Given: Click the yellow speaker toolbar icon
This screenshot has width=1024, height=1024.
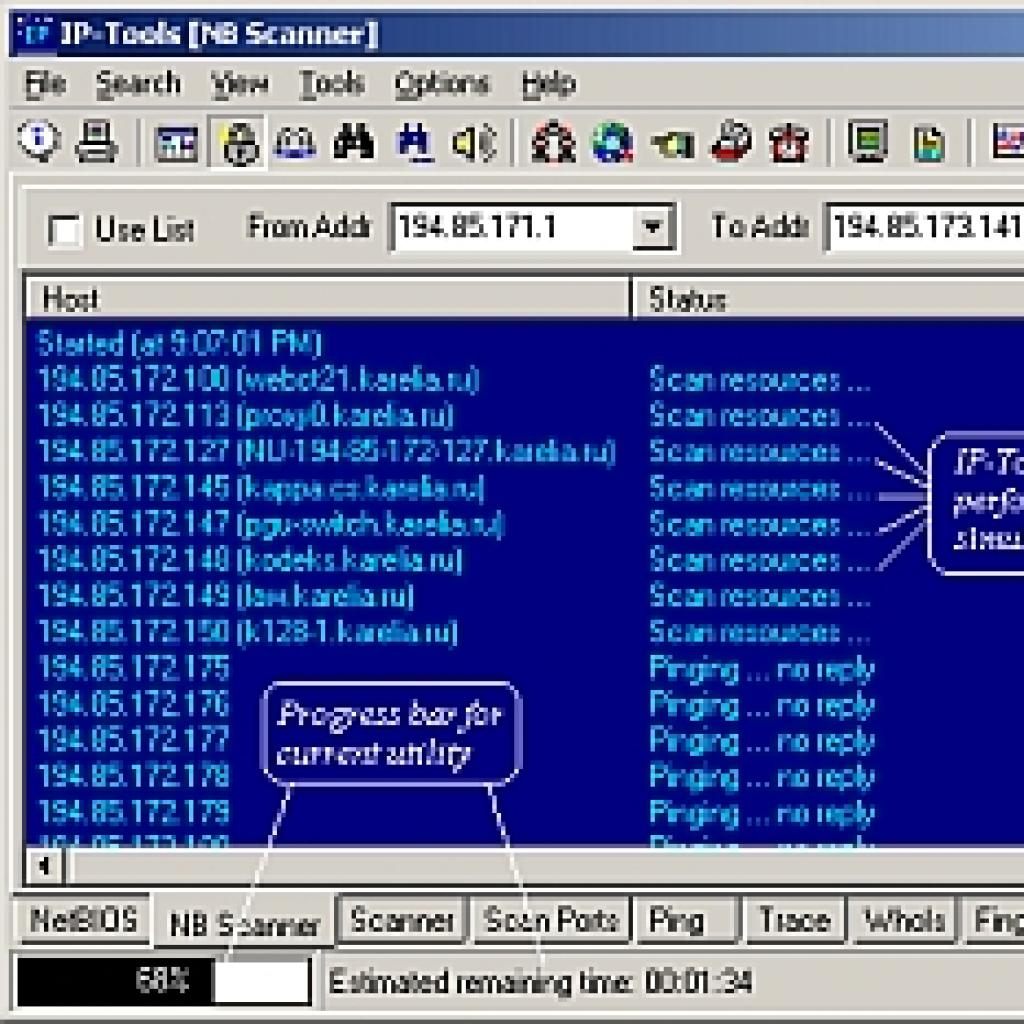Looking at the screenshot, I should (x=475, y=142).
